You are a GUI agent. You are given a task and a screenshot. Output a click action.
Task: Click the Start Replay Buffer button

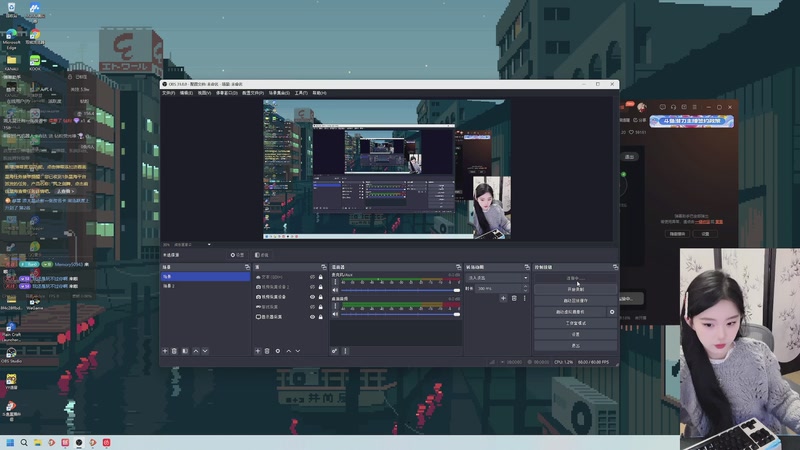click(576, 301)
